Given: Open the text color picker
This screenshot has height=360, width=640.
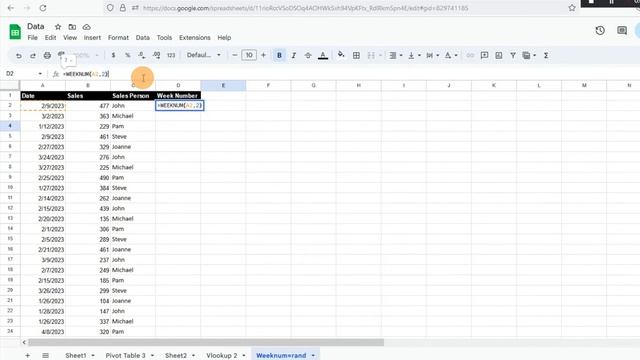Looking at the screenshot, I should tap(323, 56).
